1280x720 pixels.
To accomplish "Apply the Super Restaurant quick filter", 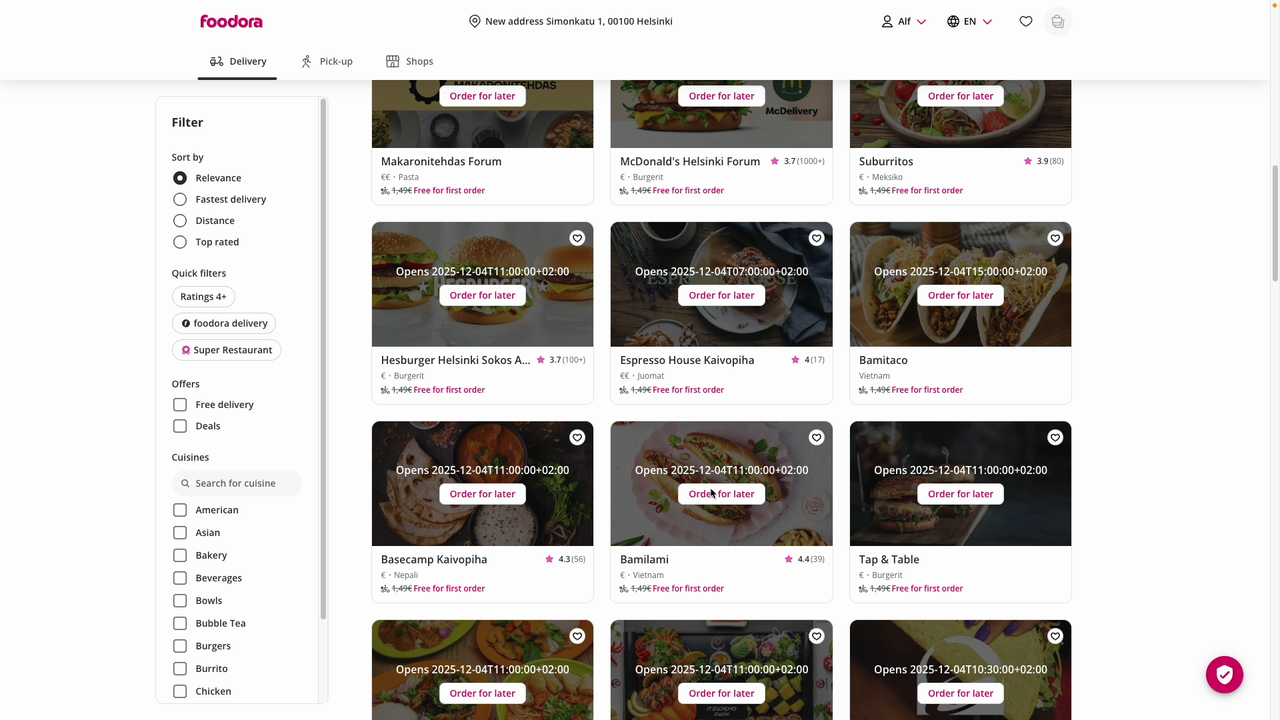I will point(226,350).
